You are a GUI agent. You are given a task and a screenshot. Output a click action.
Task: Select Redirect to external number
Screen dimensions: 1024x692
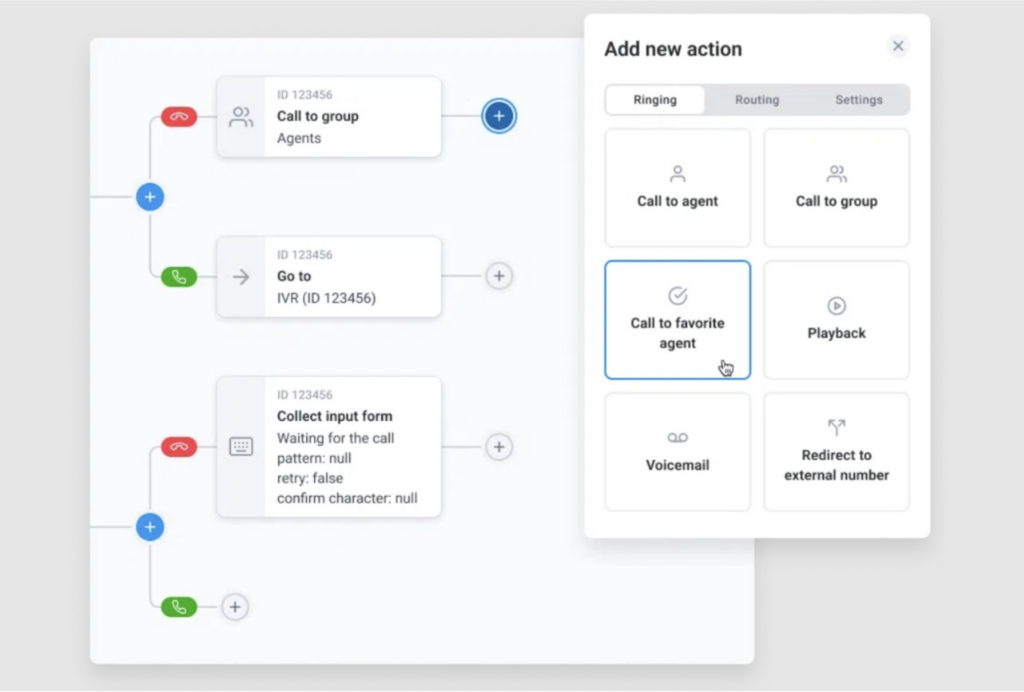[837, 452]
